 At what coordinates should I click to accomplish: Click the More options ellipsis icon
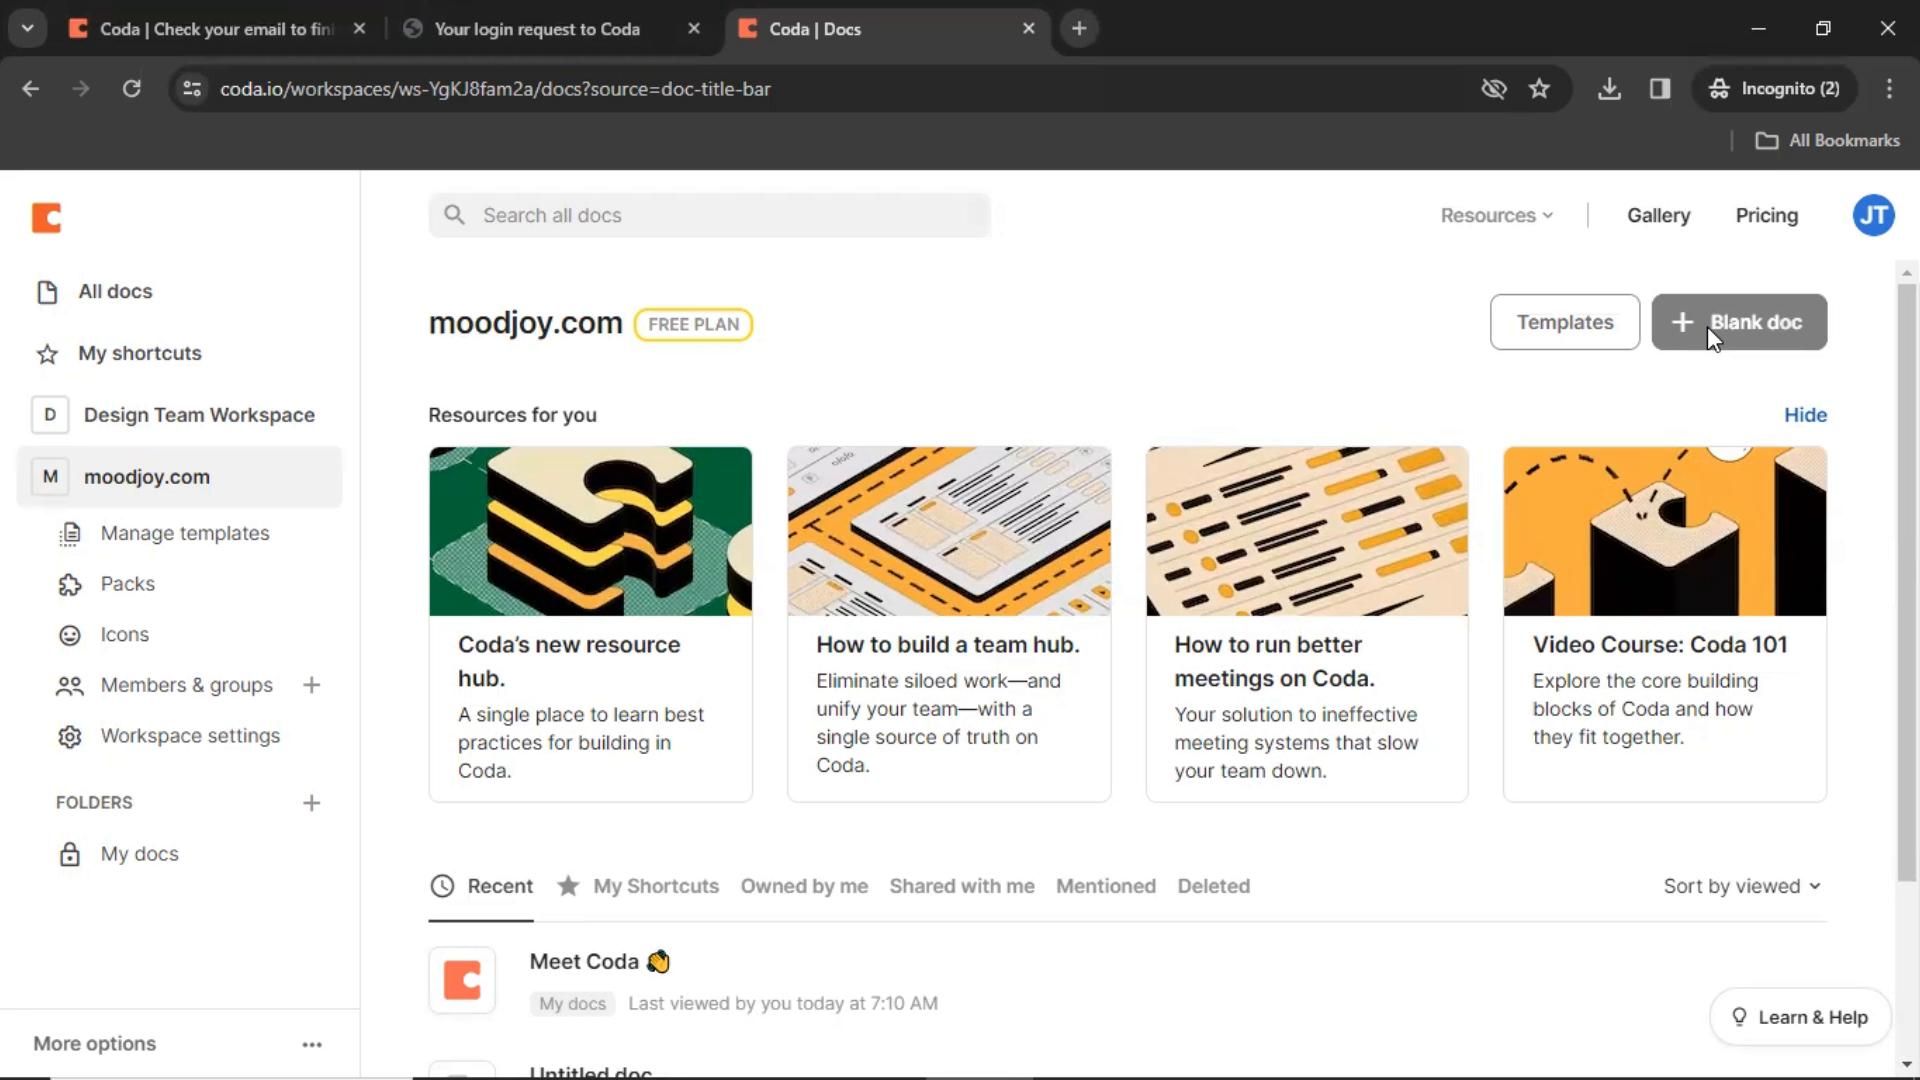(312, 1044)
